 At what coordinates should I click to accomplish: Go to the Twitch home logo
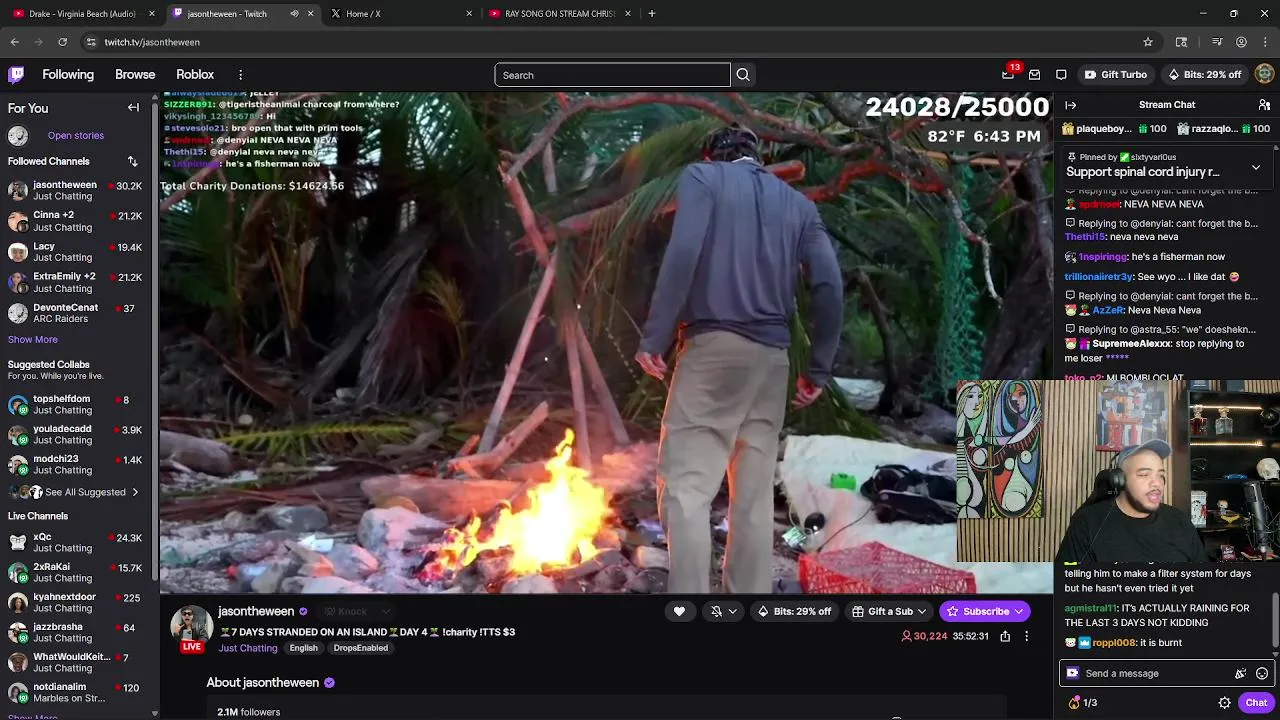(x=16, y=75)
